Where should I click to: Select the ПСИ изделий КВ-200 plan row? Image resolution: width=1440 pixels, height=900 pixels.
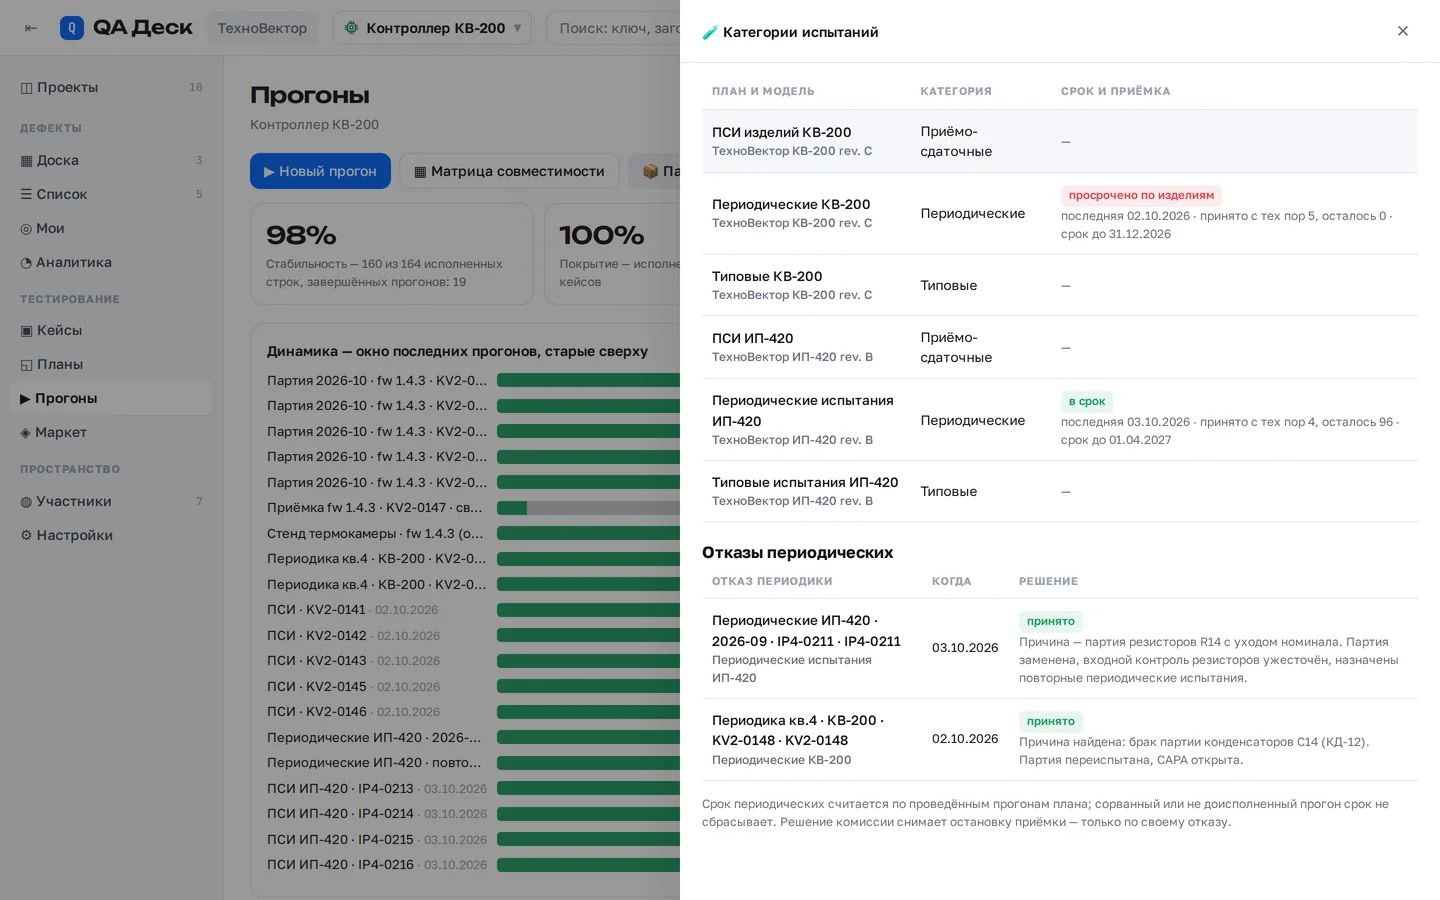[1060, 141]
